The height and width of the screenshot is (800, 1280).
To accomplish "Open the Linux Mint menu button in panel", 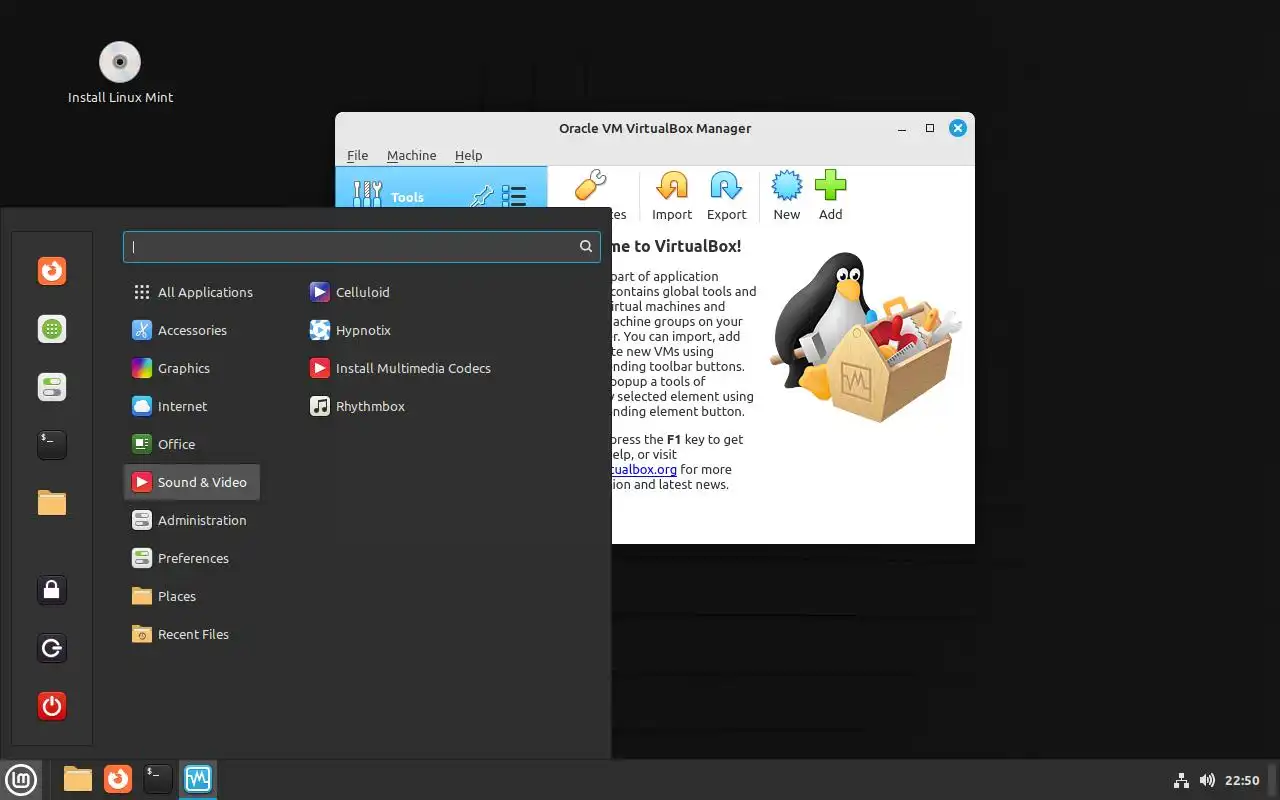I will coord(21,779).
